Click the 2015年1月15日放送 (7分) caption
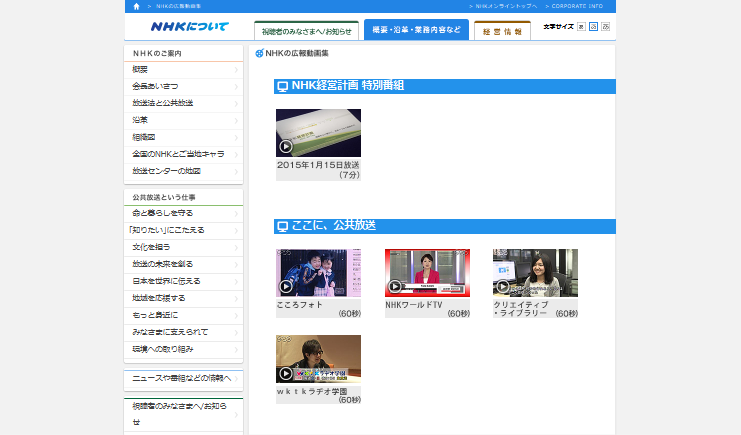The height and width of the screenshot is (435, 741). (x=319, y=170)
